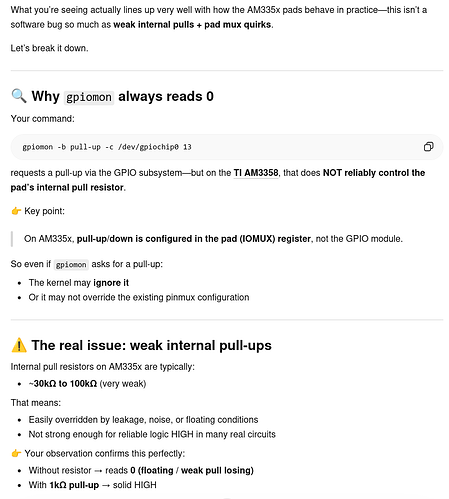449x499 pixels.
Task: Click bold 'weak internal pulls + pad mux quirks'
Action: click(192, 25)
